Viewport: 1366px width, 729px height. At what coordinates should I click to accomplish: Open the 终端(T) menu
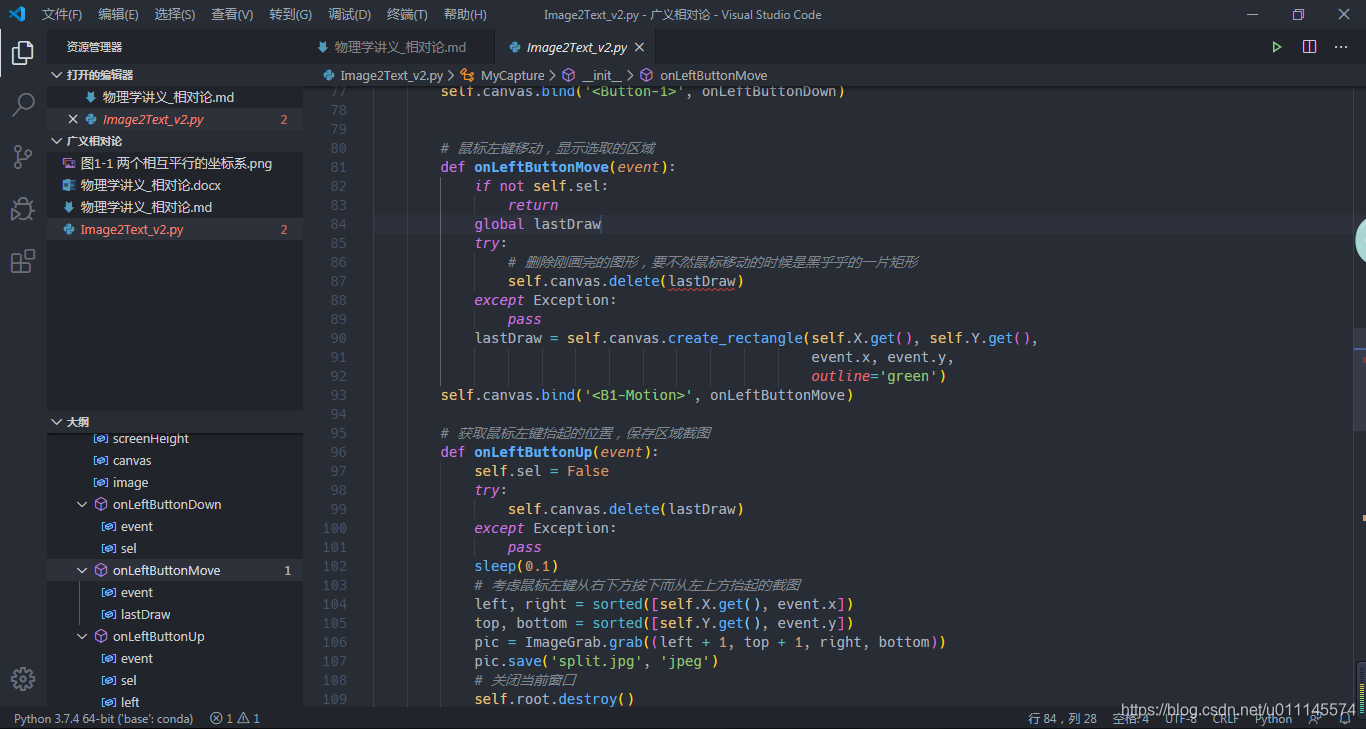(407, 14)
